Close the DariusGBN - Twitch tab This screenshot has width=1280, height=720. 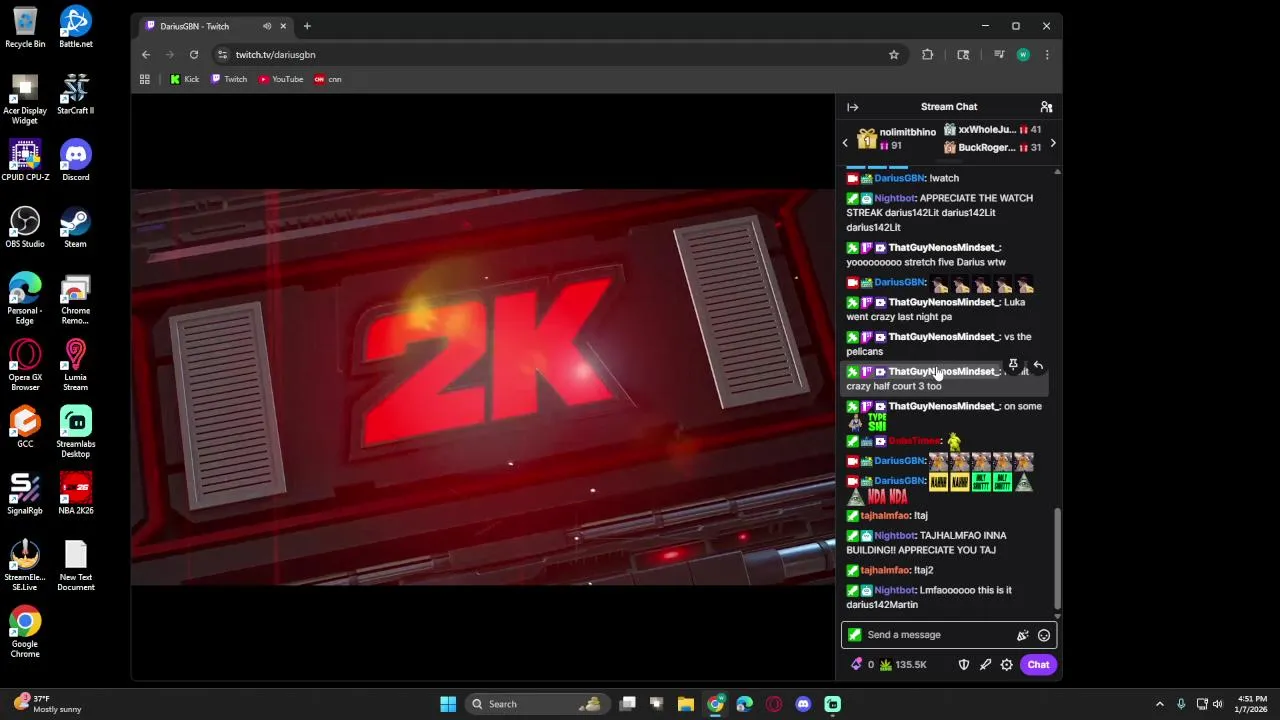[283, 26]
